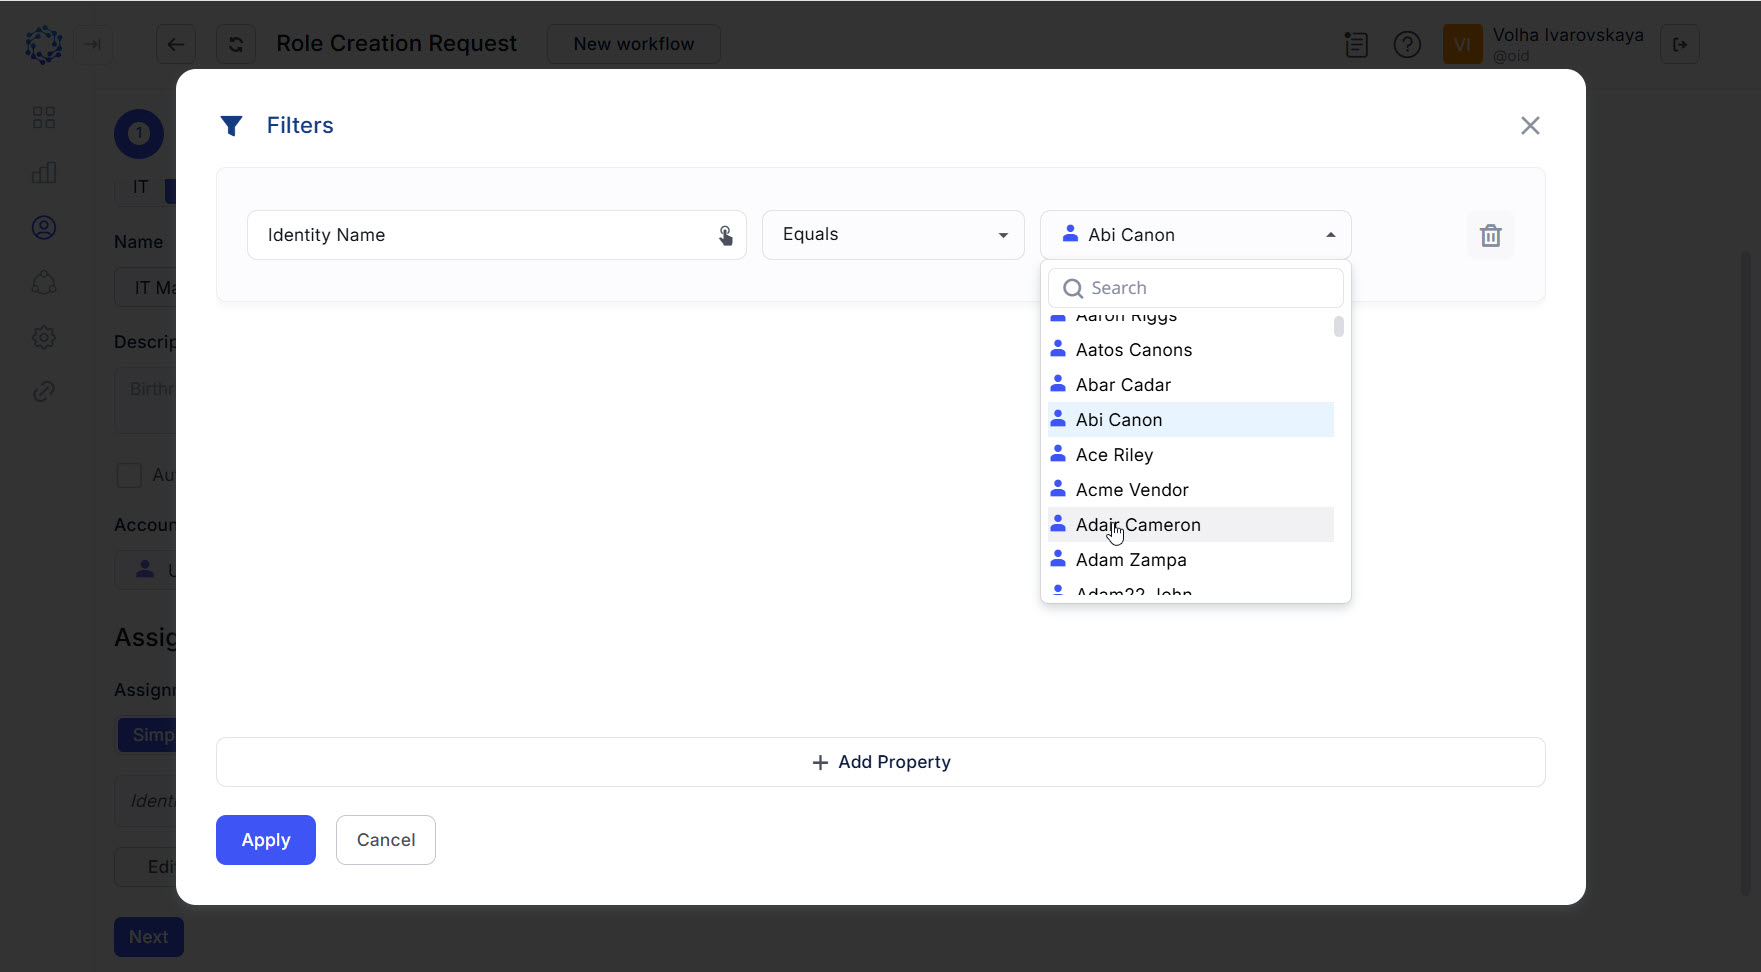This screenshot has height=972, width=1761.
Task: Collapse the sidebar using the arrow icon
Action: pos(93,44)
